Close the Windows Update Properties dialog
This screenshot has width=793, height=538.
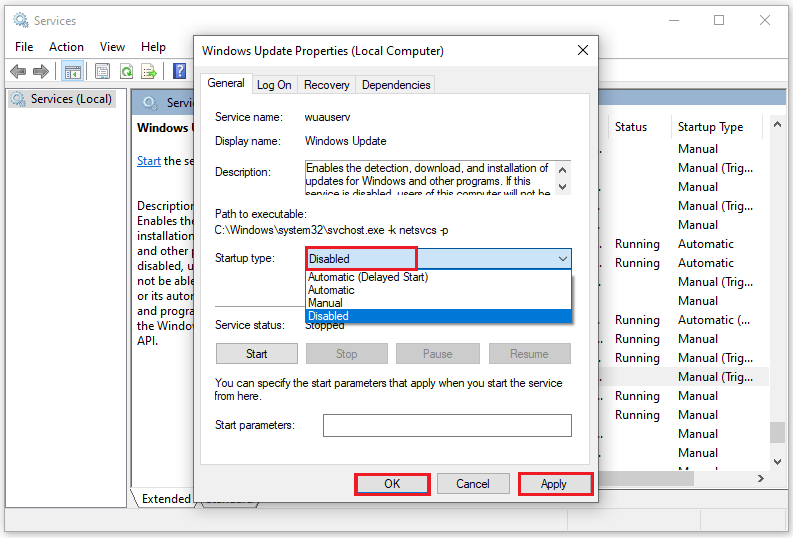point(583,50)
